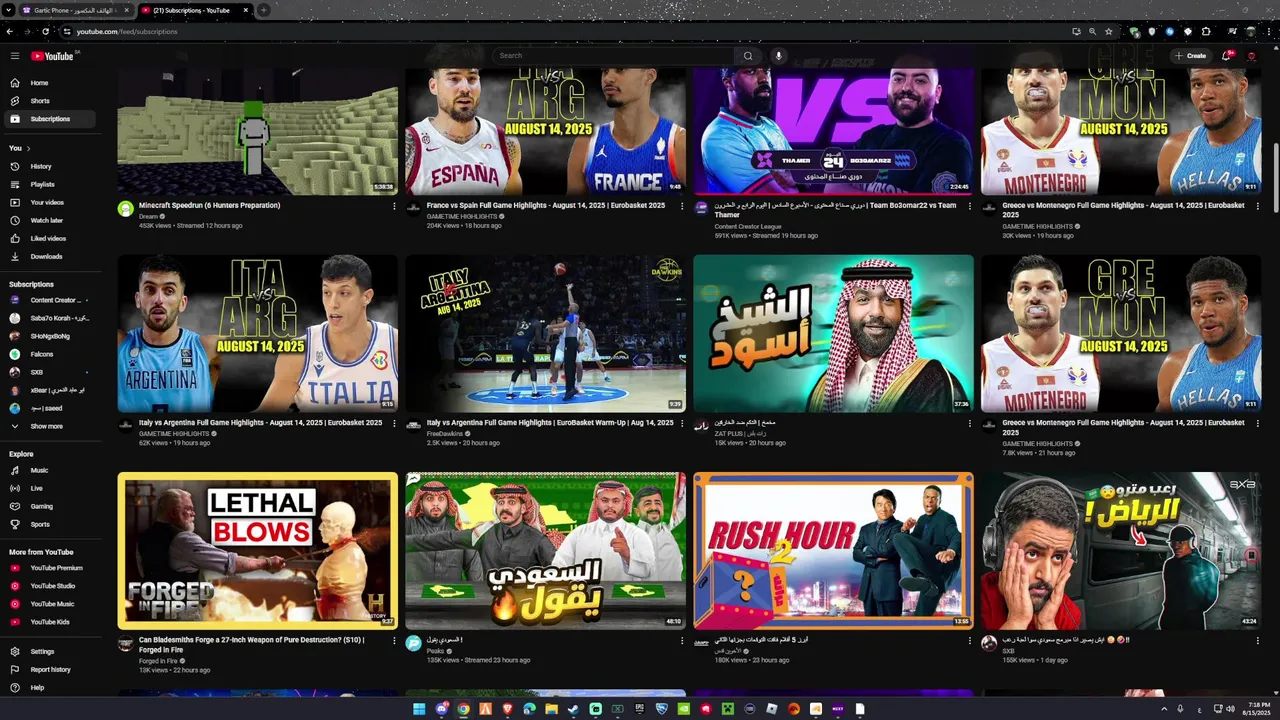Open the account avatar menu

(x=1251, y=56)
